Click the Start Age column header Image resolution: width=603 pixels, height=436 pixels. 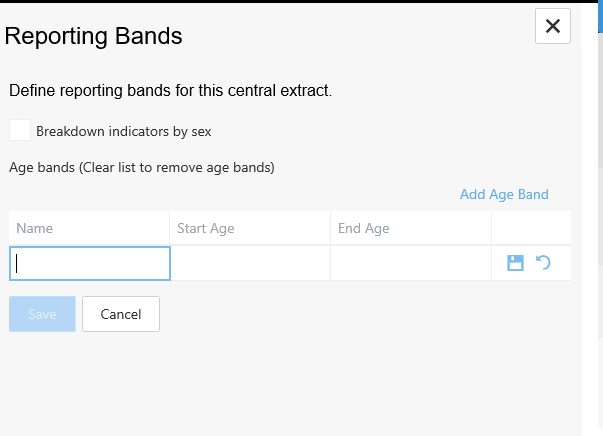[x=205, y=228]
